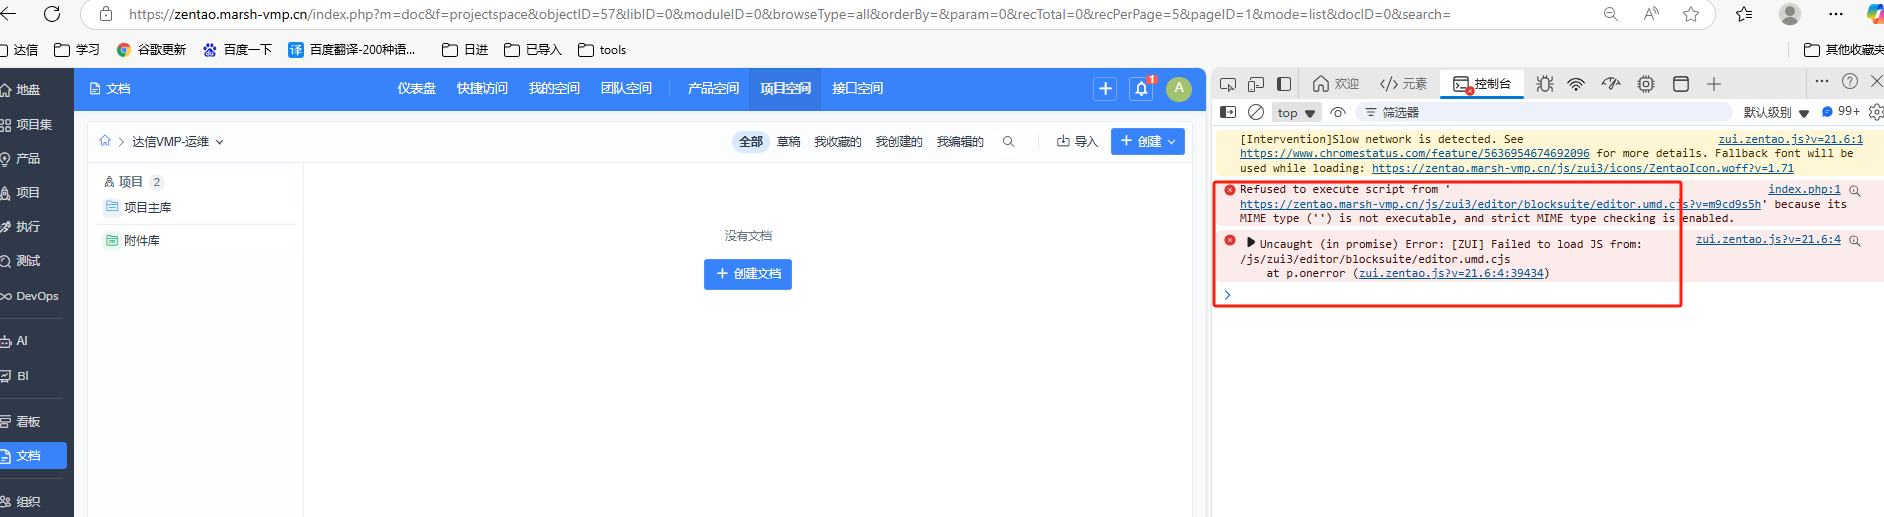The width and height of the screenshot is (1884, 517).
Task: Open notifications bell icon
Action: 1141,89
